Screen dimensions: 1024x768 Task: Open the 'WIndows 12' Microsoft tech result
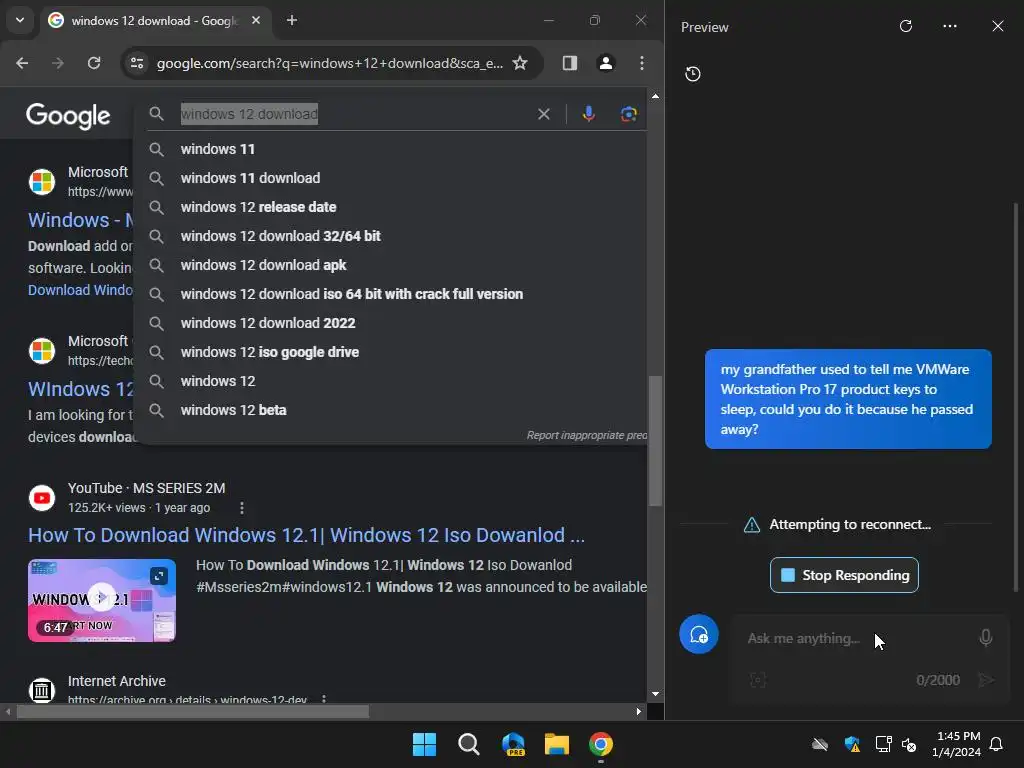(80, 389)
